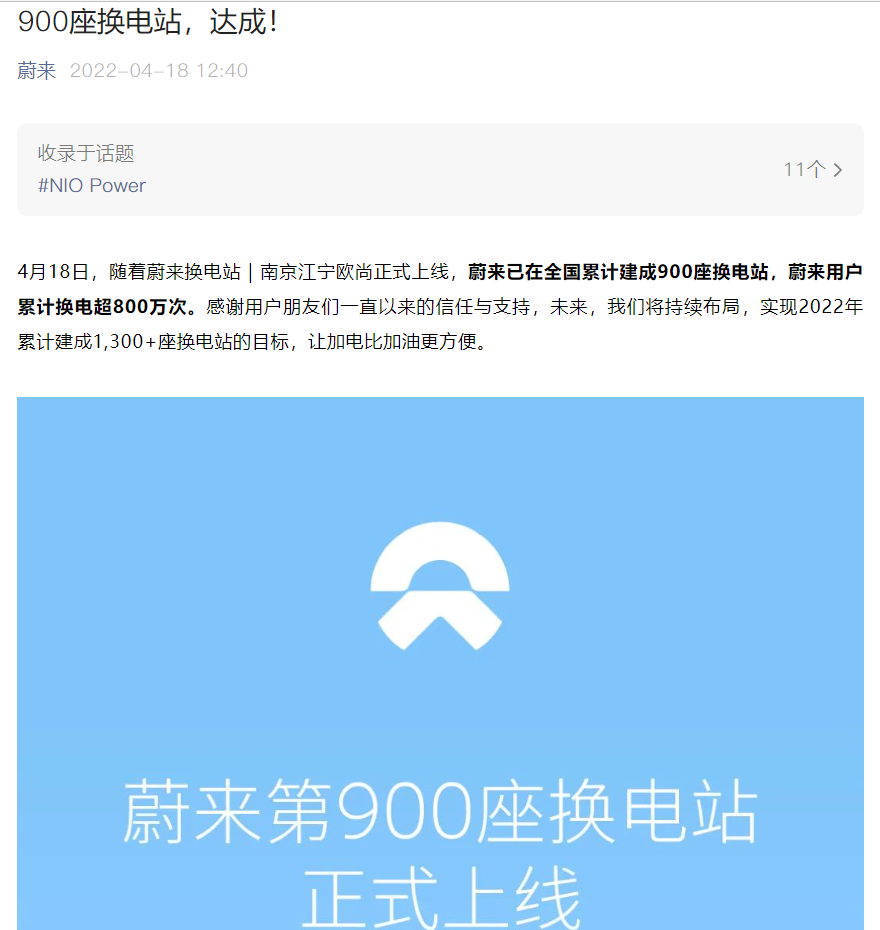
Task: Click the 蔚来 author account link
Action: click(x=37, y=71)
